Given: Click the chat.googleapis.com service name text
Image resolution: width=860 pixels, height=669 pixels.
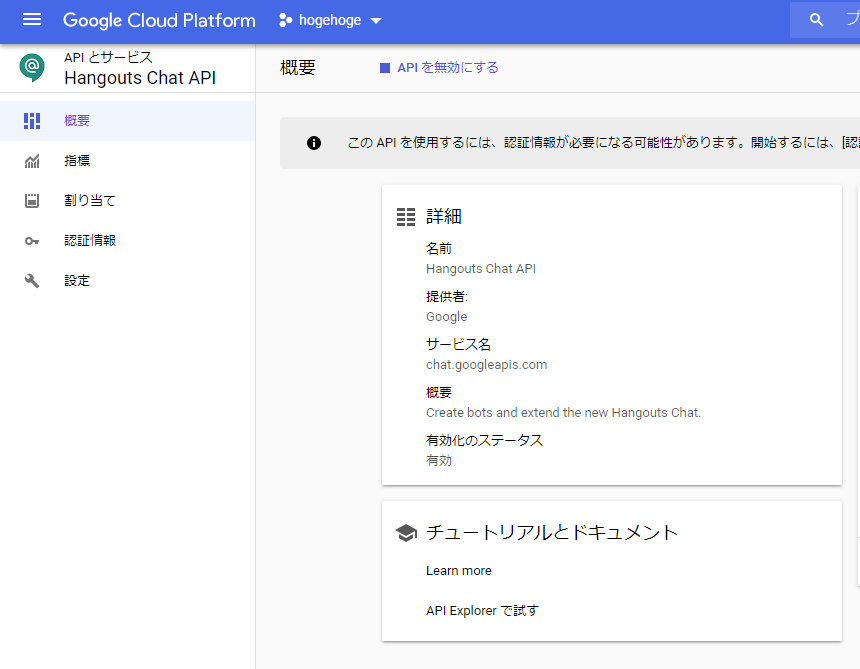Looking at the screenshot, I should pos(486,365).
